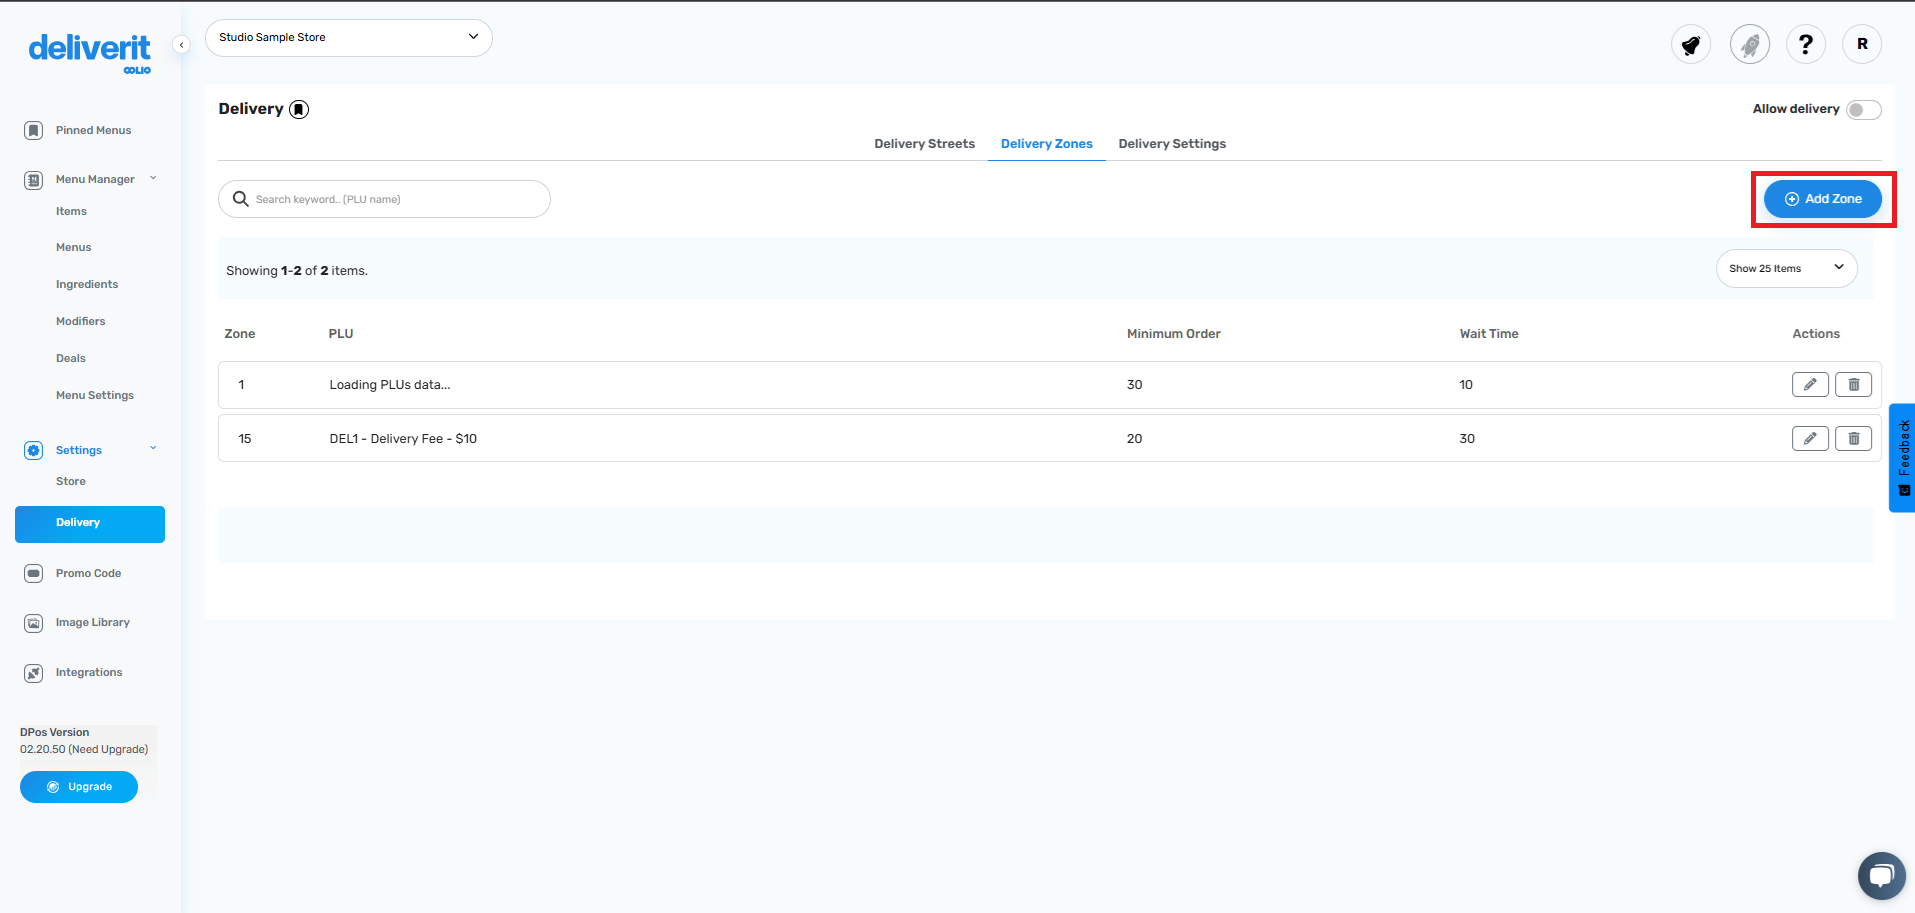
Task: Edit zone 15 with the pencil icon
Action: point(1810,439)
